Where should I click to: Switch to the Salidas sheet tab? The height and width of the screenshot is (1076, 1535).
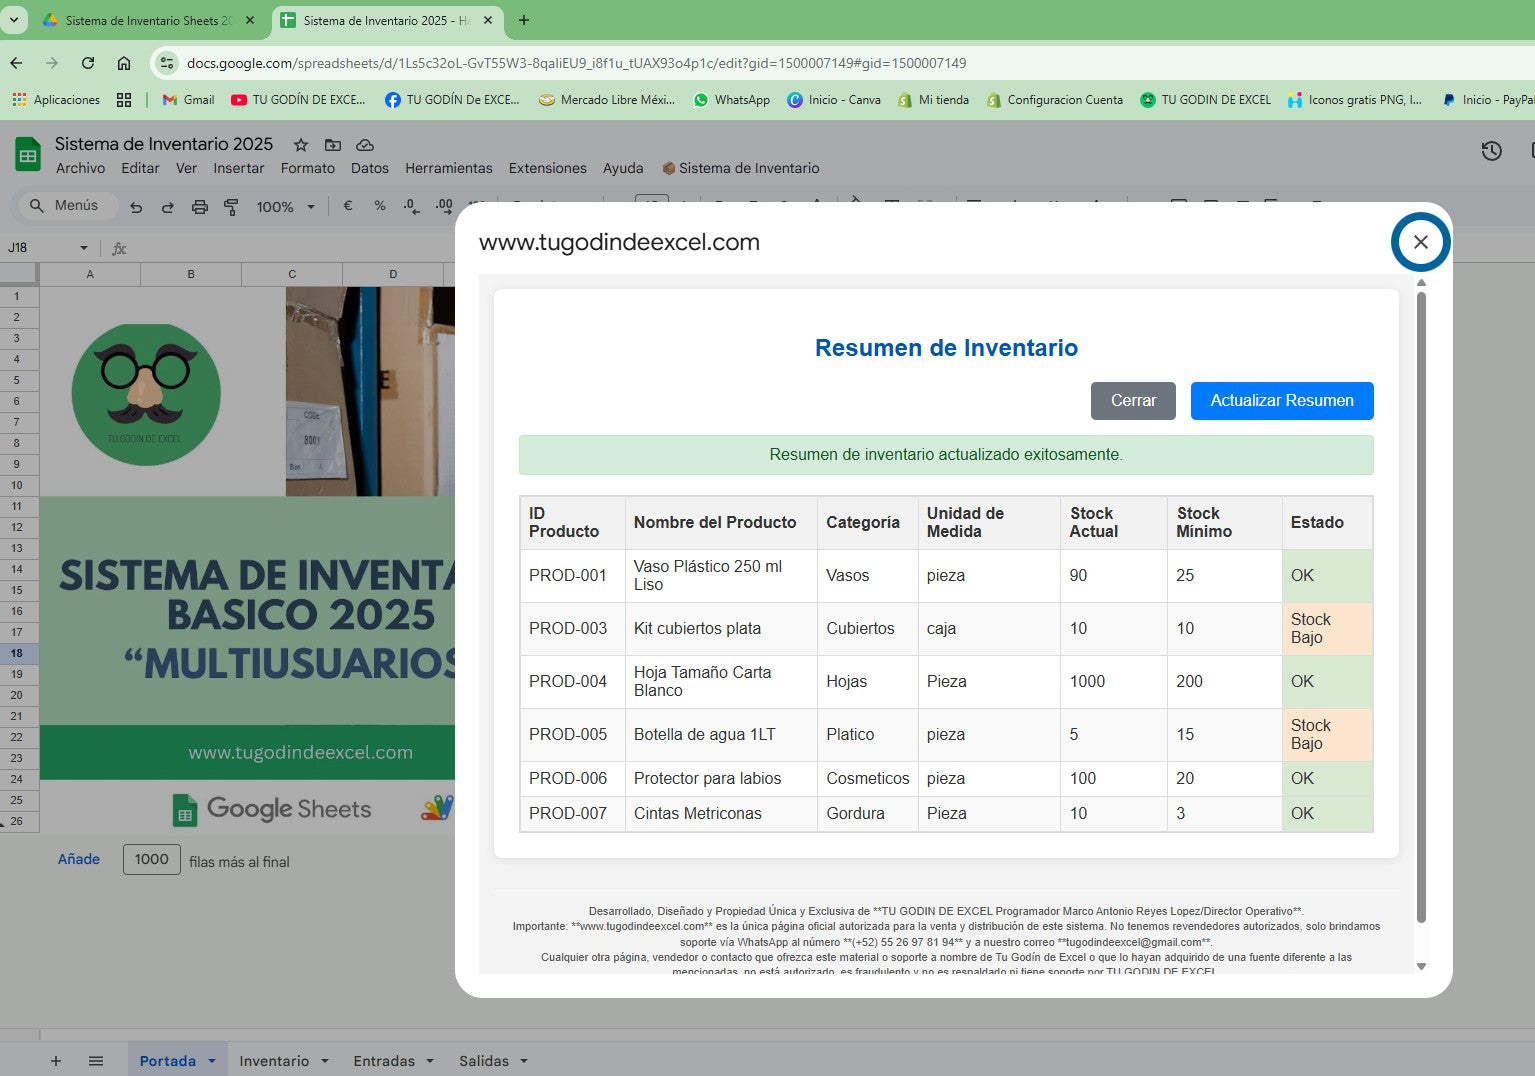(484, 1061)
